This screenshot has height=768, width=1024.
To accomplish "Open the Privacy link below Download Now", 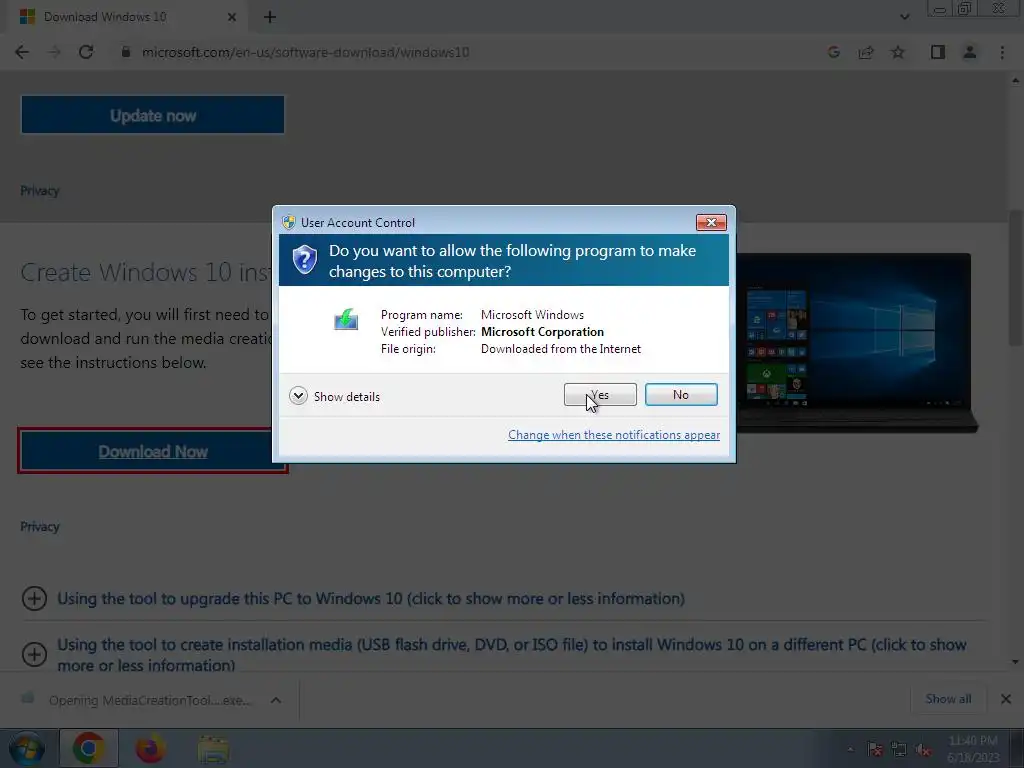I will pos(40,526).
